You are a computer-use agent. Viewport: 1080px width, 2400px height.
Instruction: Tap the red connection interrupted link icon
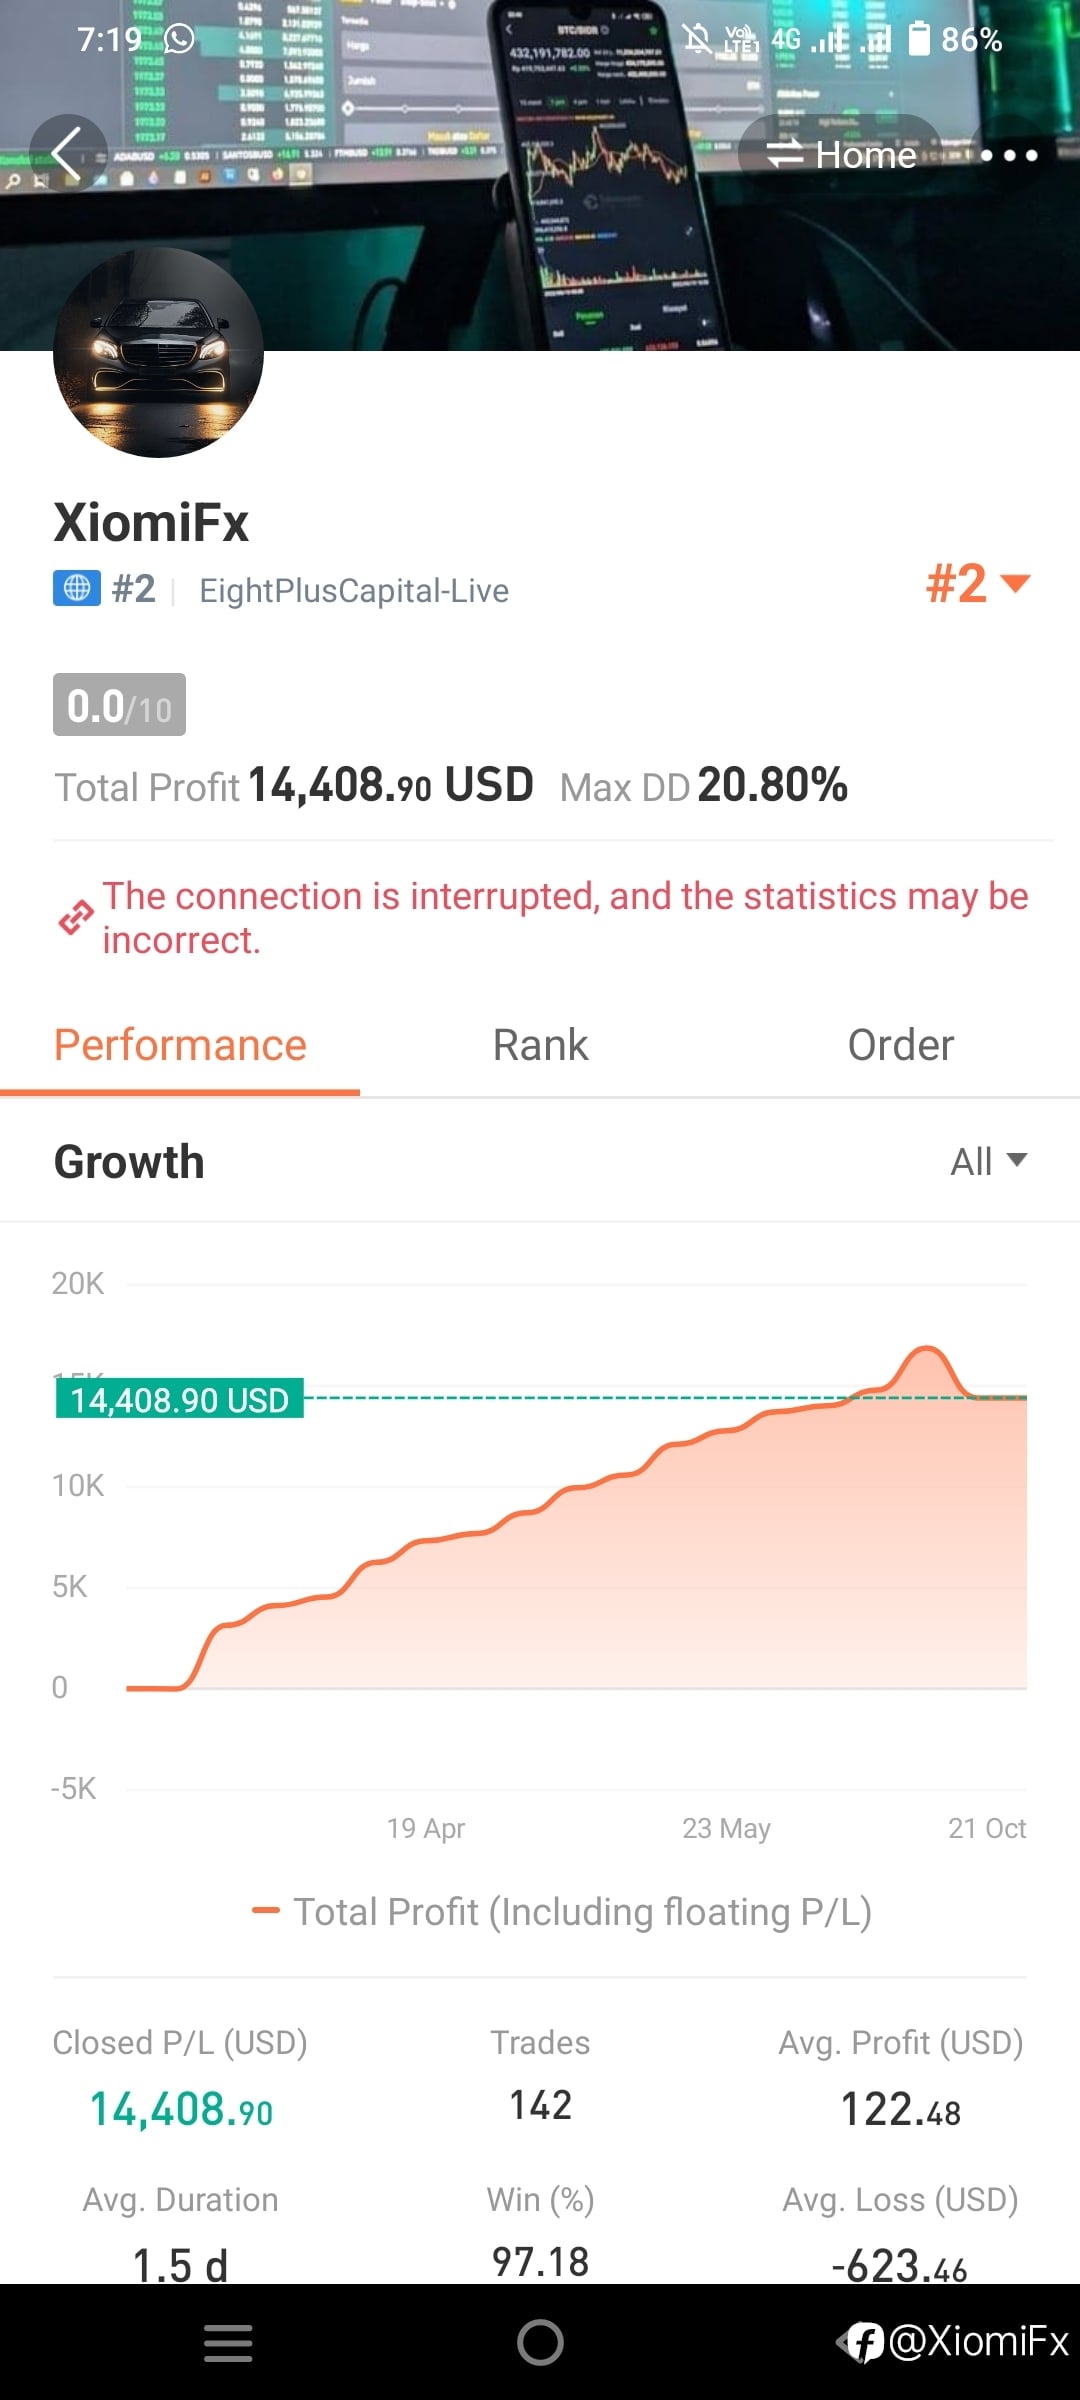tap(76, 917)
